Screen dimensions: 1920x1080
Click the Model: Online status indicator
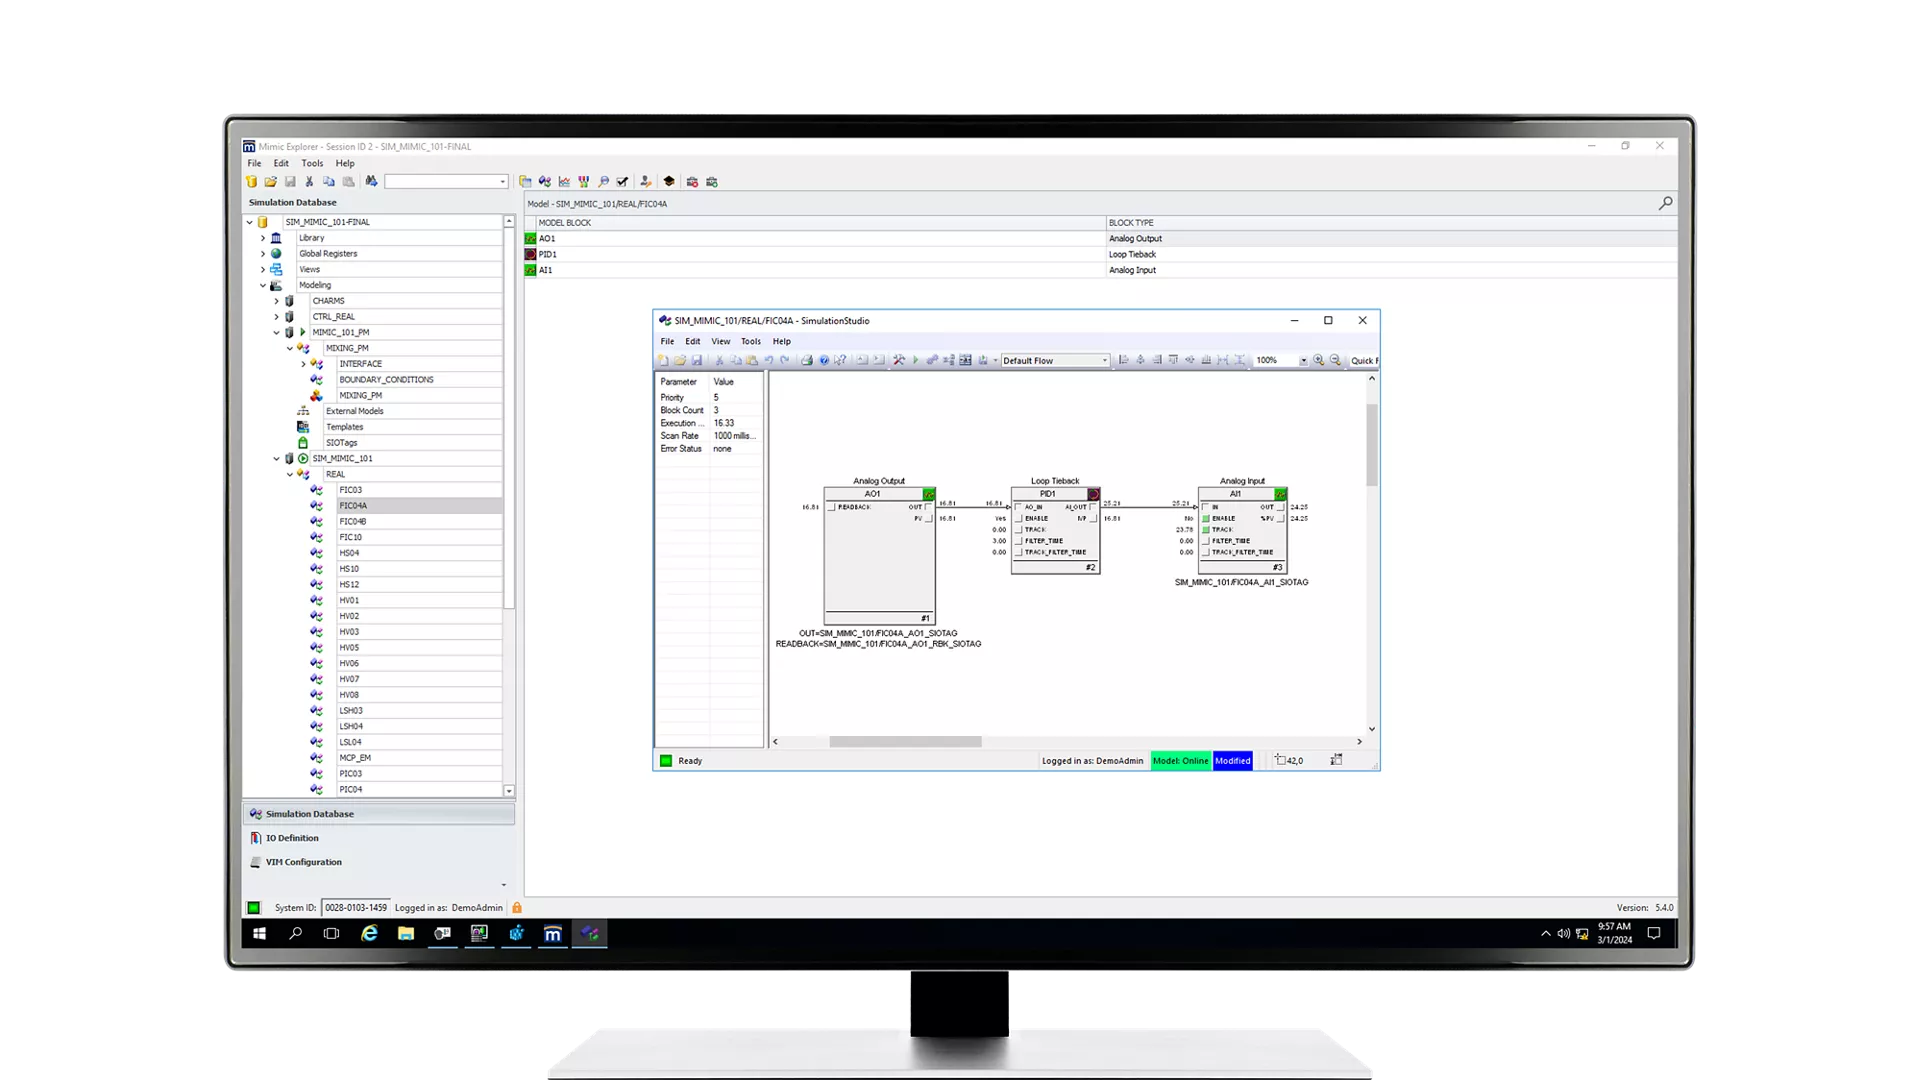pyautogui.click(x=1180, y=760)
